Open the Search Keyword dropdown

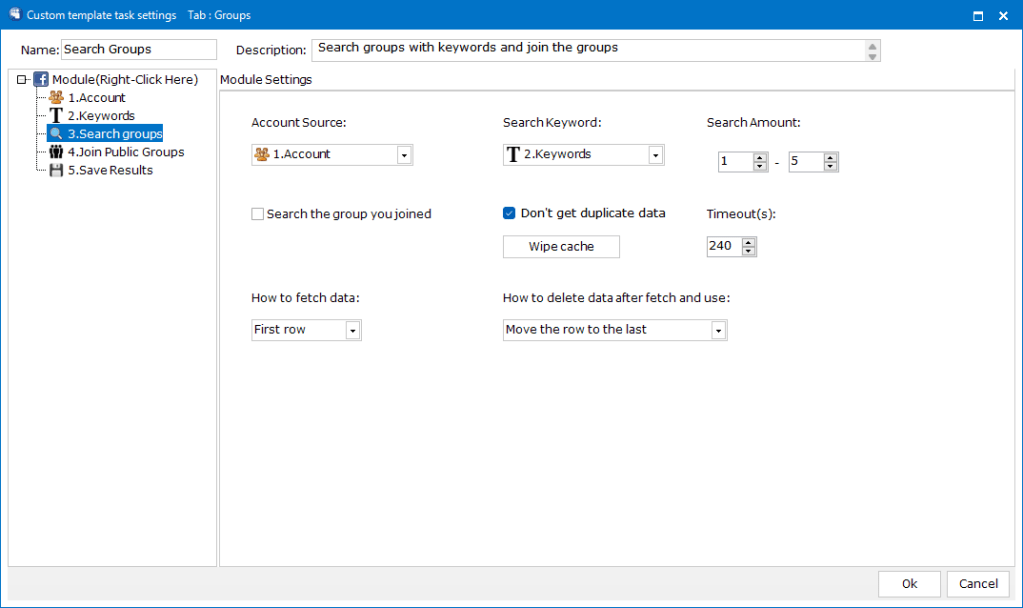(x=655, y=155)
